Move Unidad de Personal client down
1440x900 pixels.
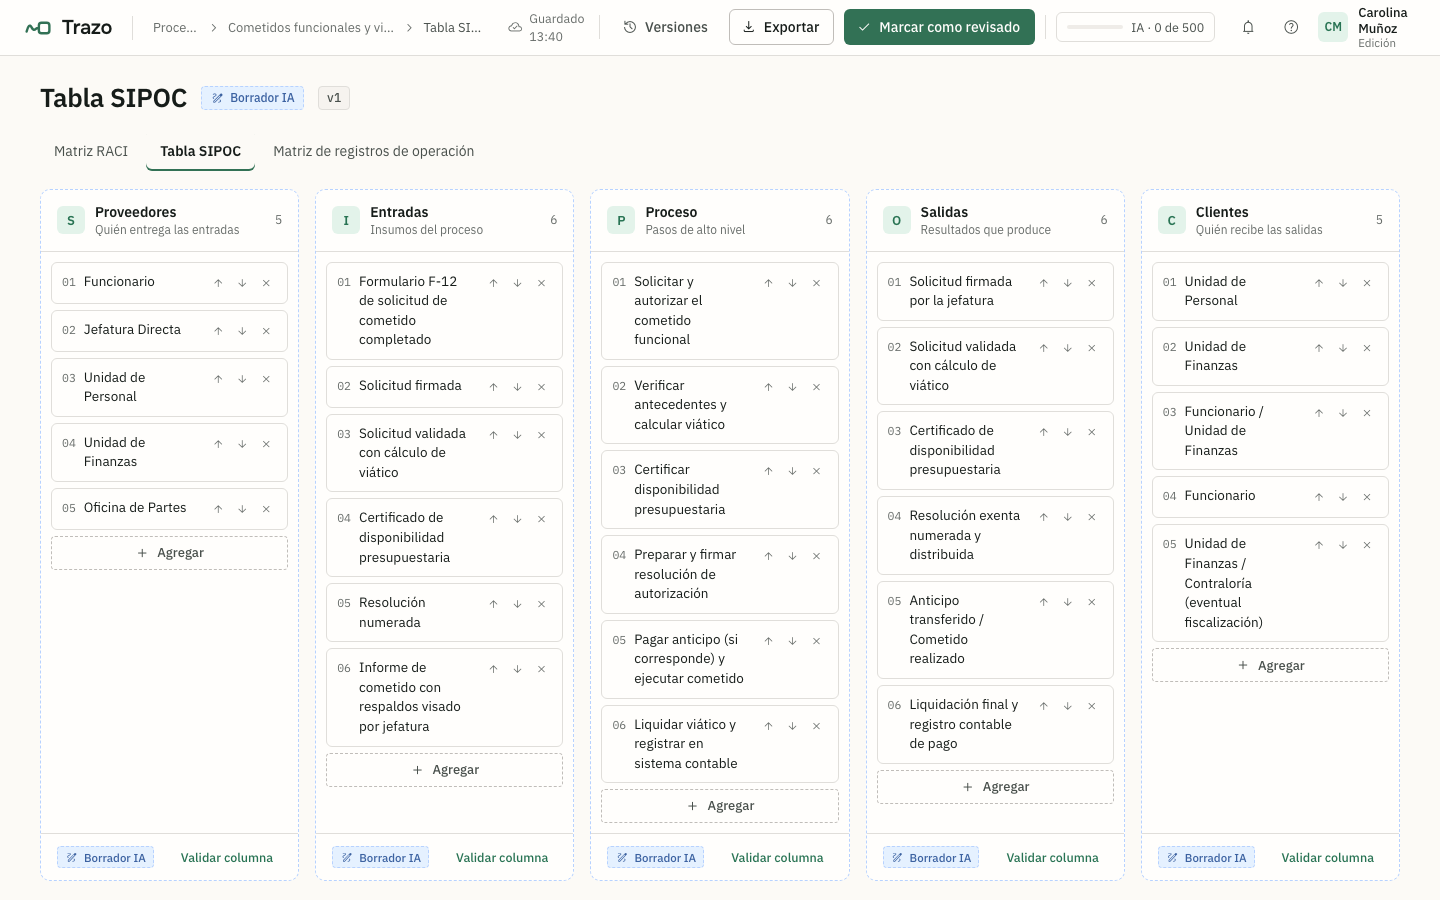pos(1343,283)
